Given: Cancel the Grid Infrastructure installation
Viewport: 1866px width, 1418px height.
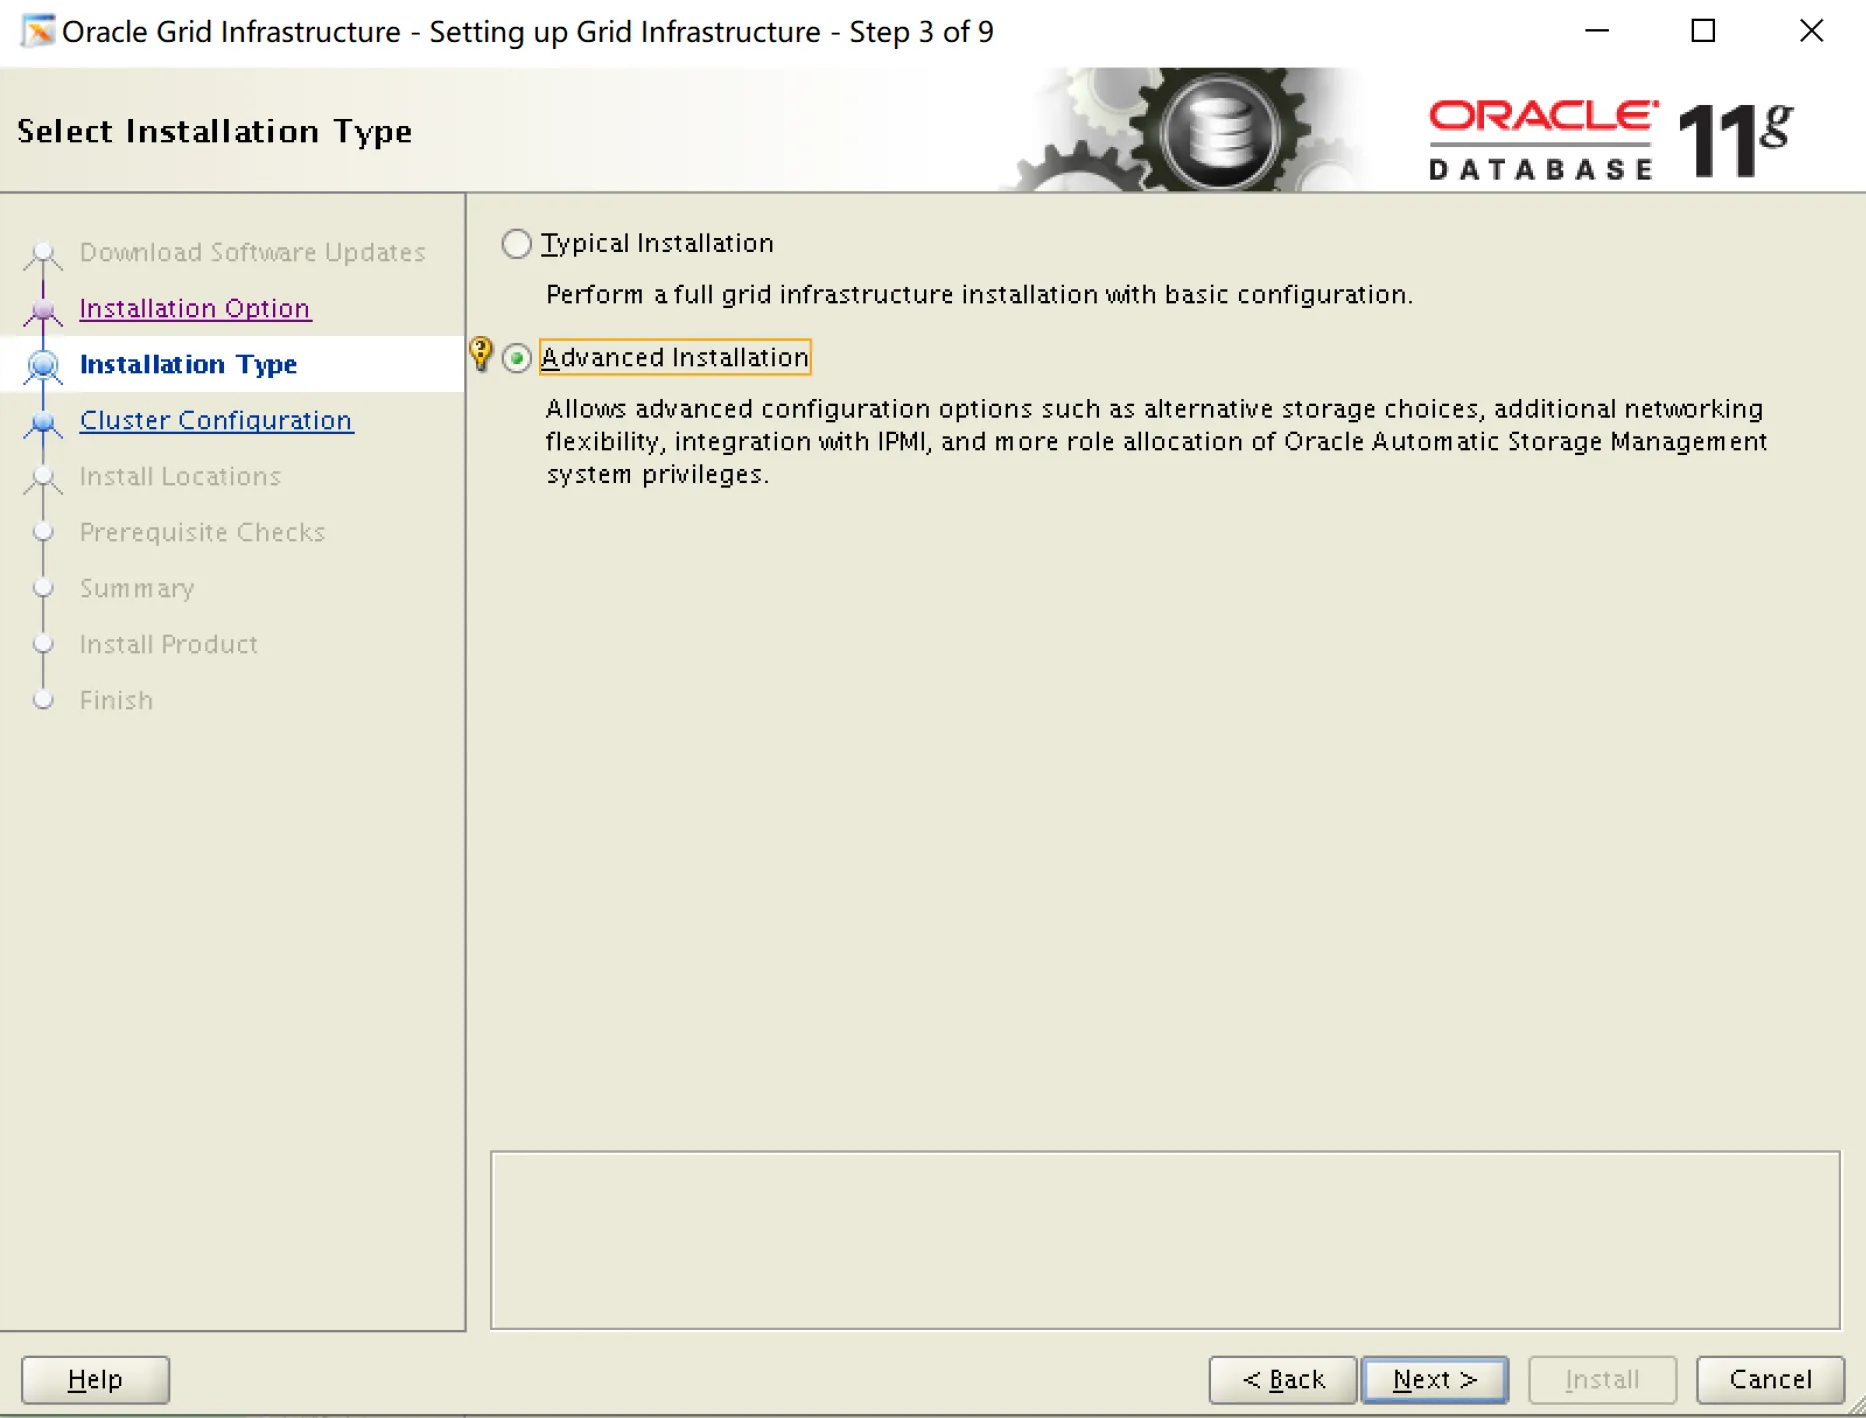Looking at the screenshot, I should coord(1770,1379).
